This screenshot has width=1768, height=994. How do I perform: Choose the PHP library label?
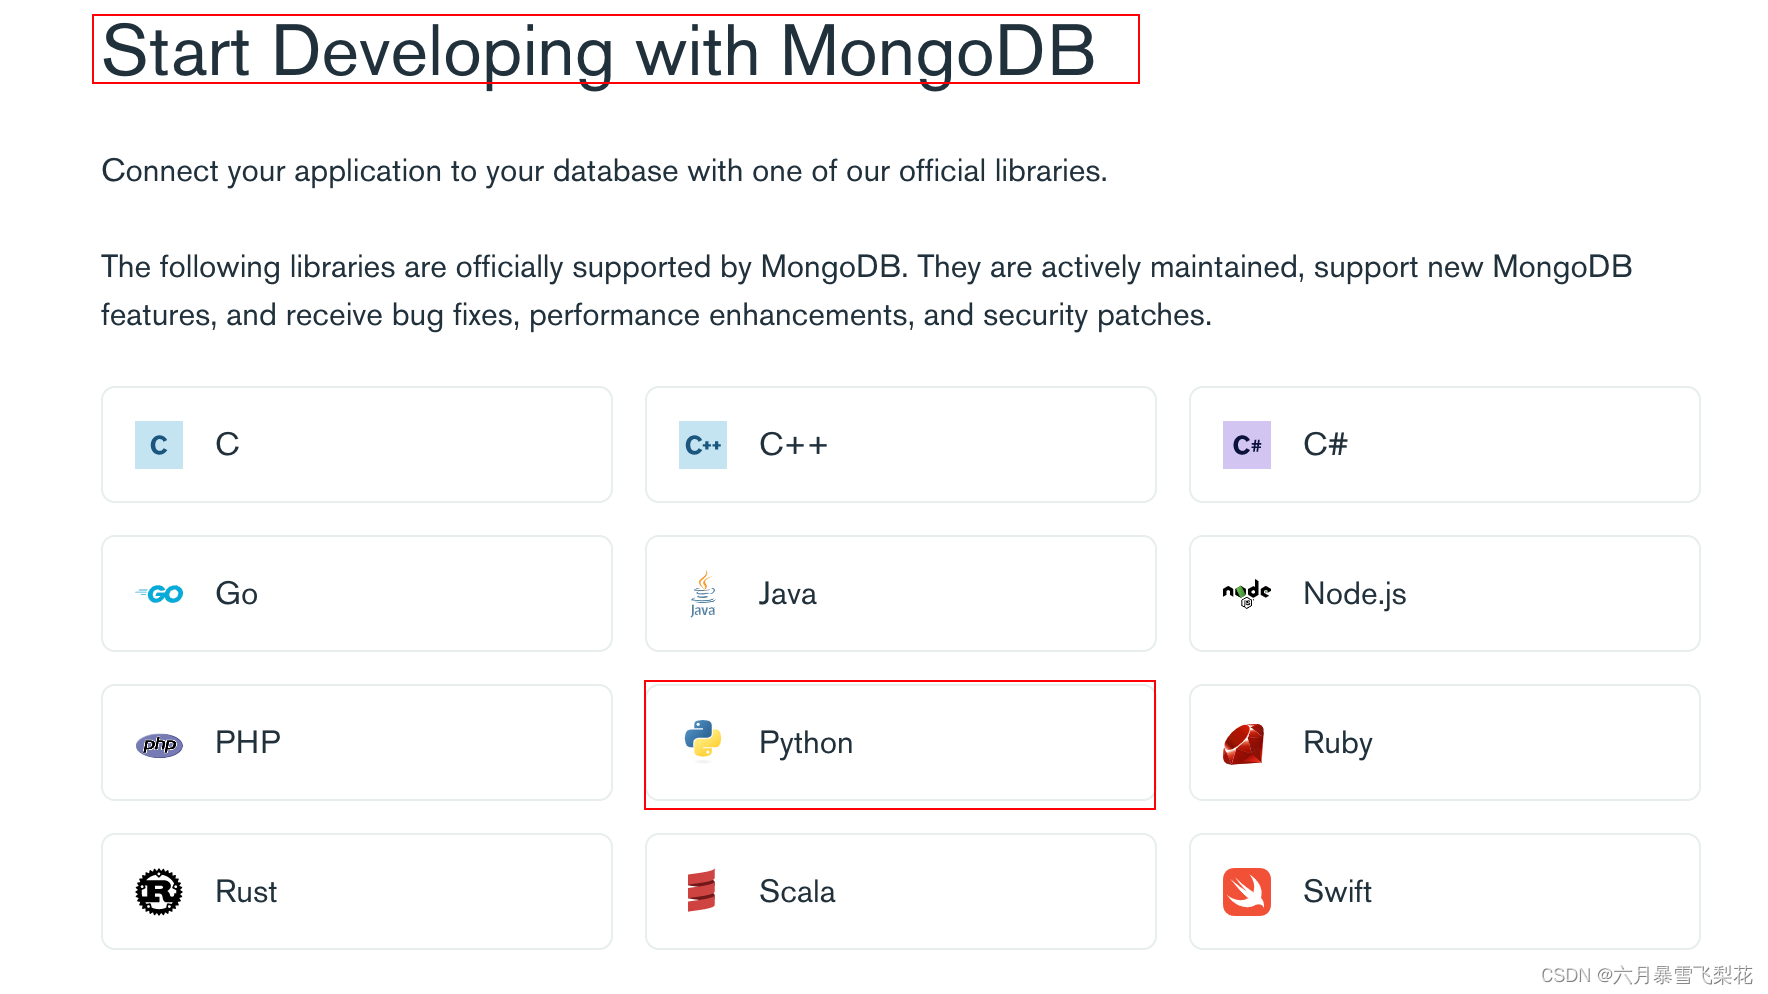tap(248, 742)
